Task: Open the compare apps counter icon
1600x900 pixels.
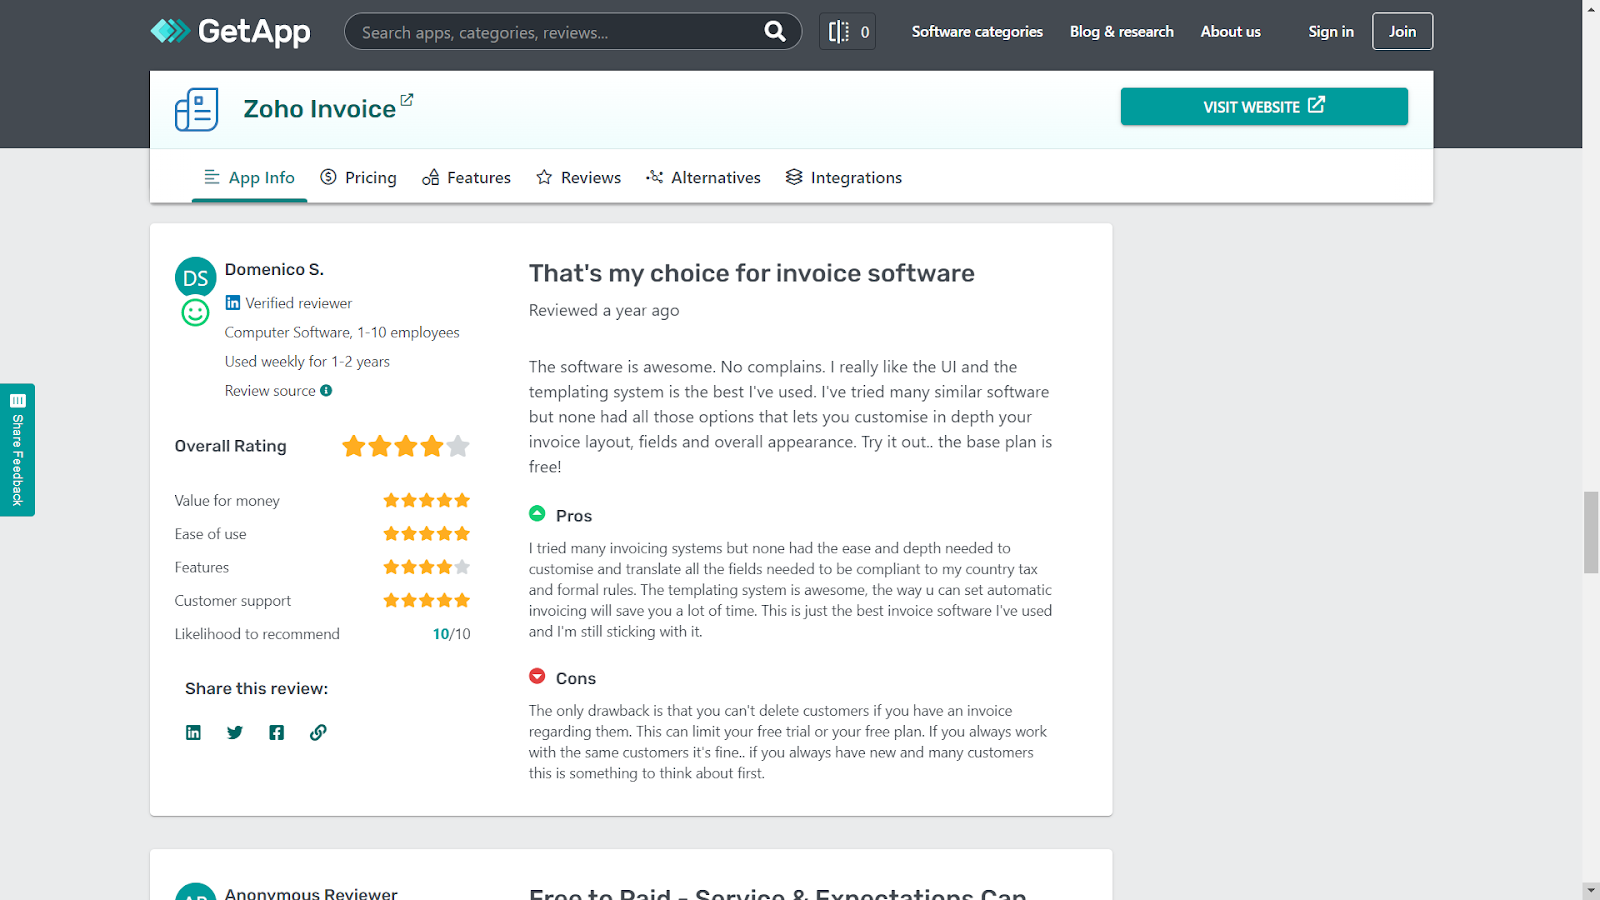Action: point(847,32)
